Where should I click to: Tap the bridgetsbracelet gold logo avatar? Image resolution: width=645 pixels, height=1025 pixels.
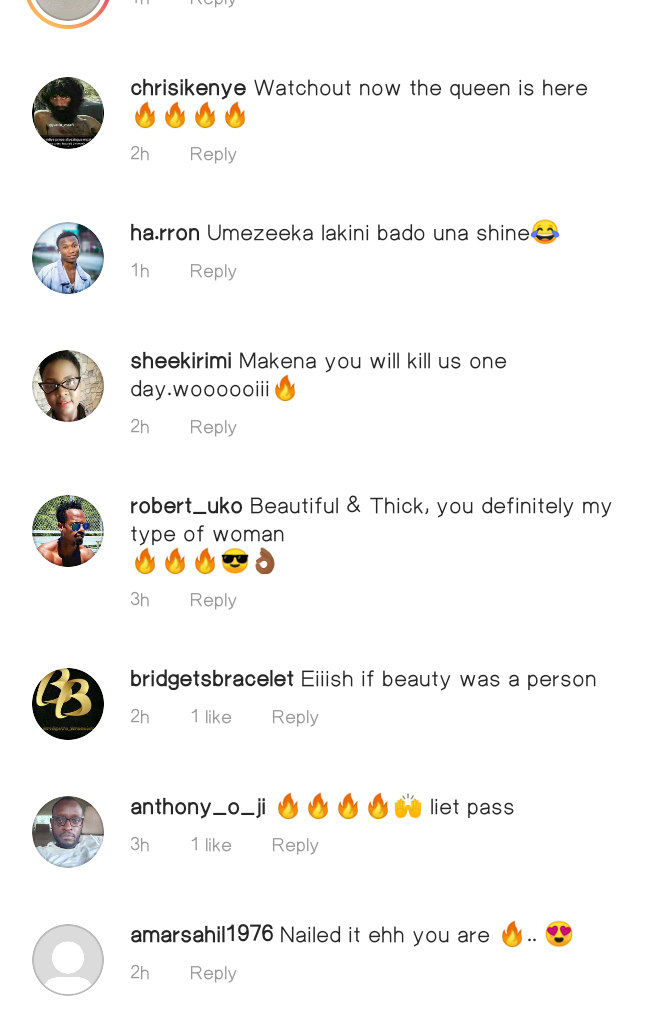pos(68,704)
